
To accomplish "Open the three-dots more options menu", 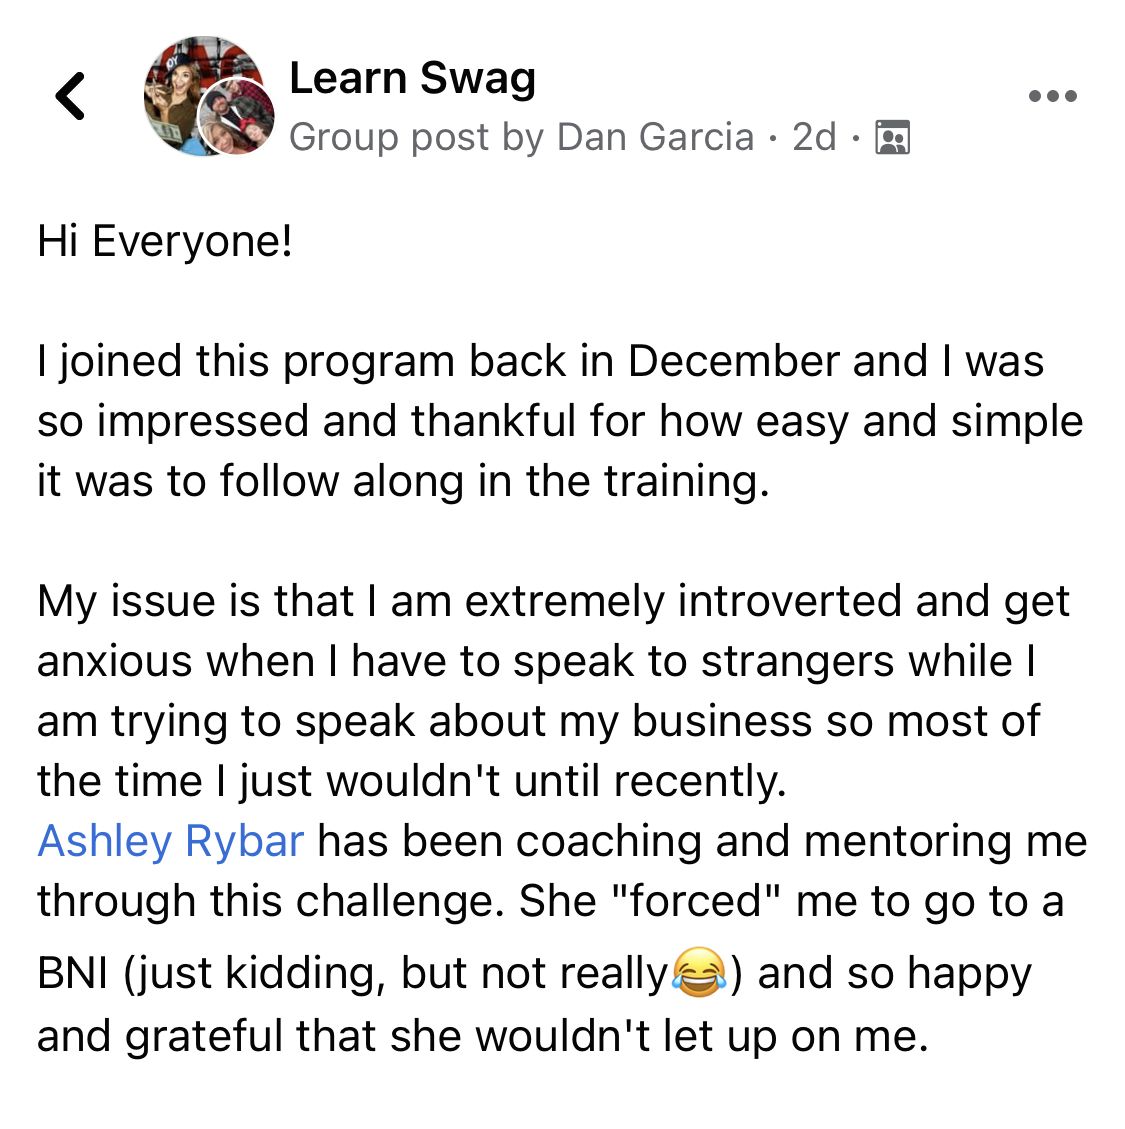I will [x=1052, y=97].
